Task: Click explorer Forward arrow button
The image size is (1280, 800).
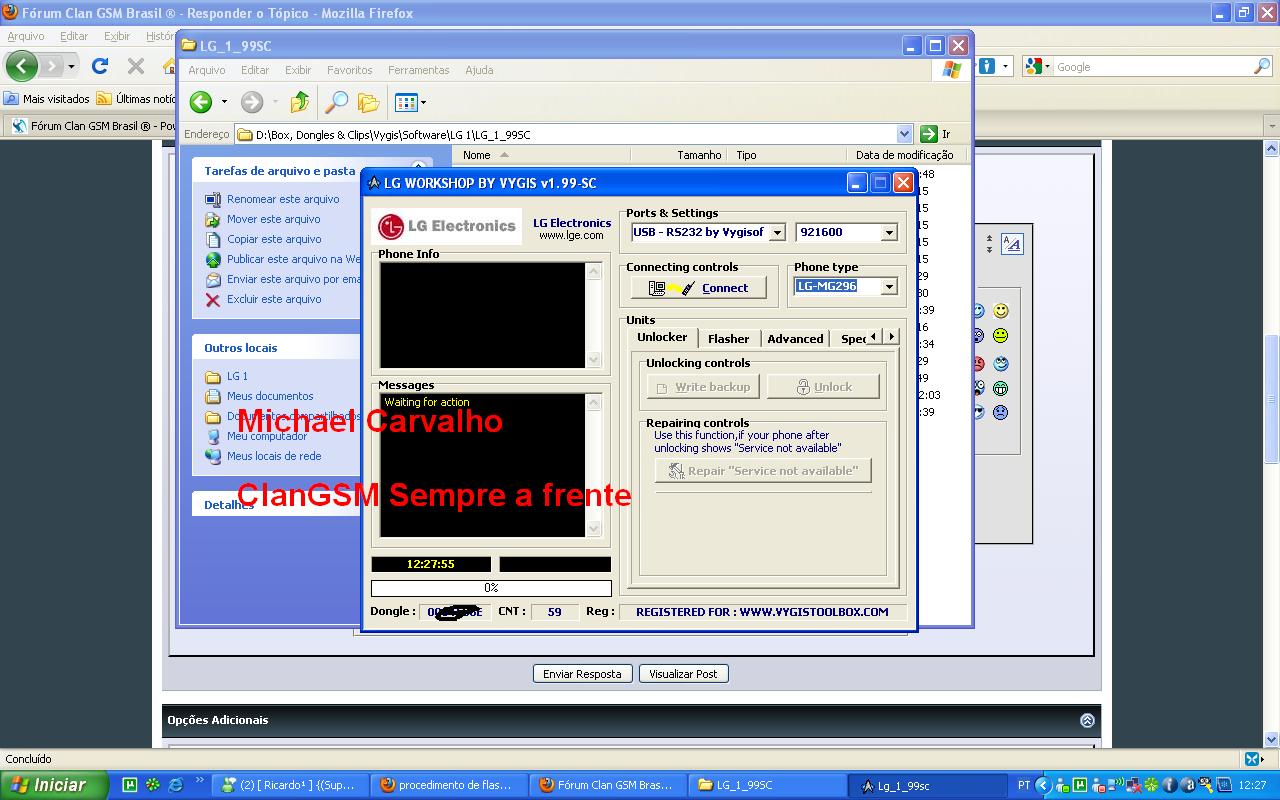Action: 252,102
